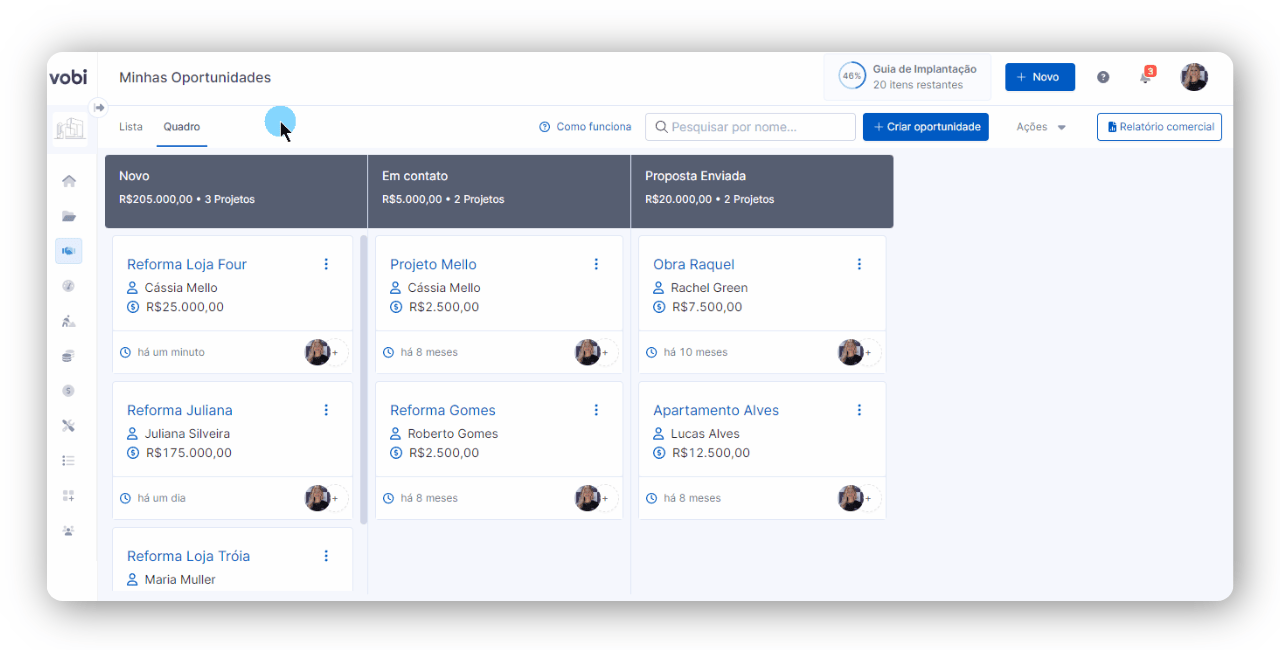This screenshot has height=650, width=1280.
Task: Open options menu for Projeto Mello
Action: coord(596,264)
